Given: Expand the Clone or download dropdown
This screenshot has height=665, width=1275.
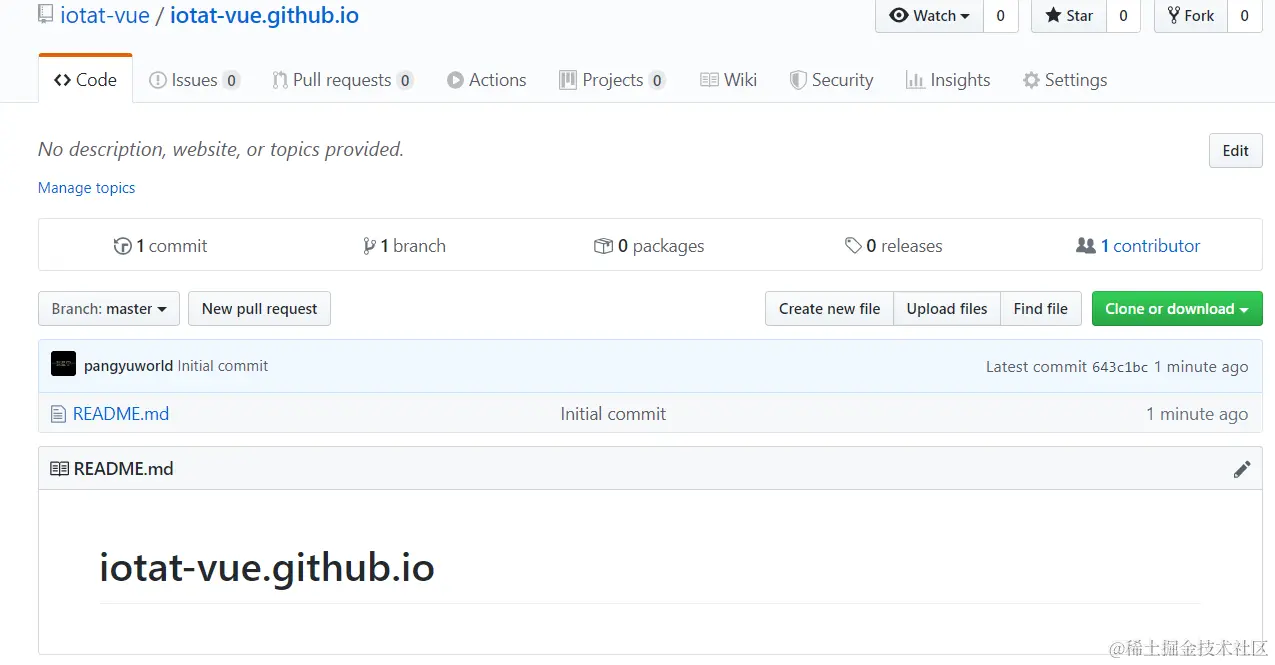Looking at the screenshot, I should point(1177,309).
